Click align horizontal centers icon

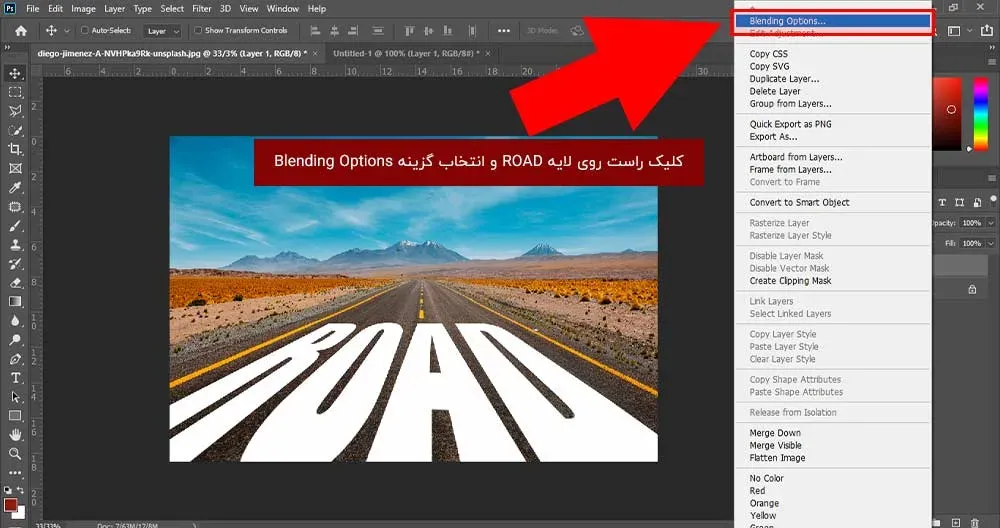coord(334,31)
